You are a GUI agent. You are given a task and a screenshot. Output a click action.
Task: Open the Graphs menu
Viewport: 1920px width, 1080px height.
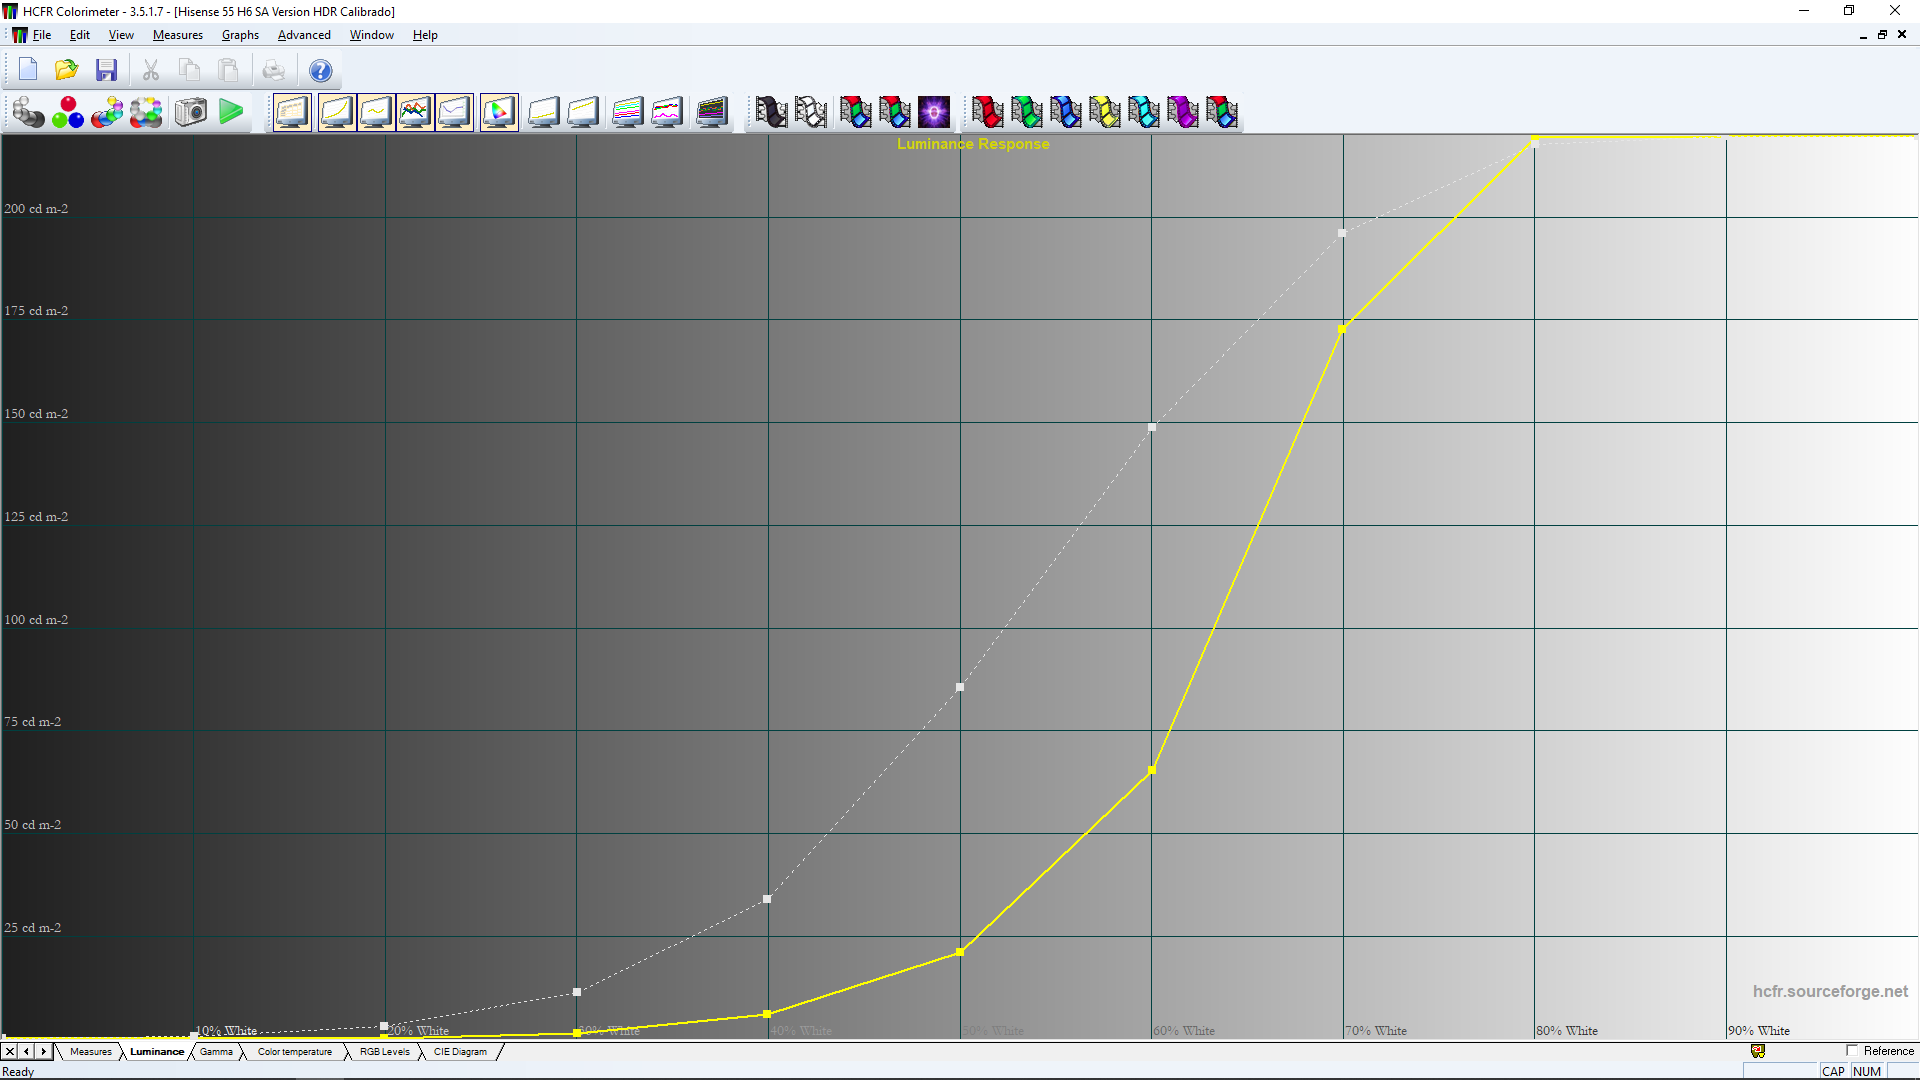240,35
